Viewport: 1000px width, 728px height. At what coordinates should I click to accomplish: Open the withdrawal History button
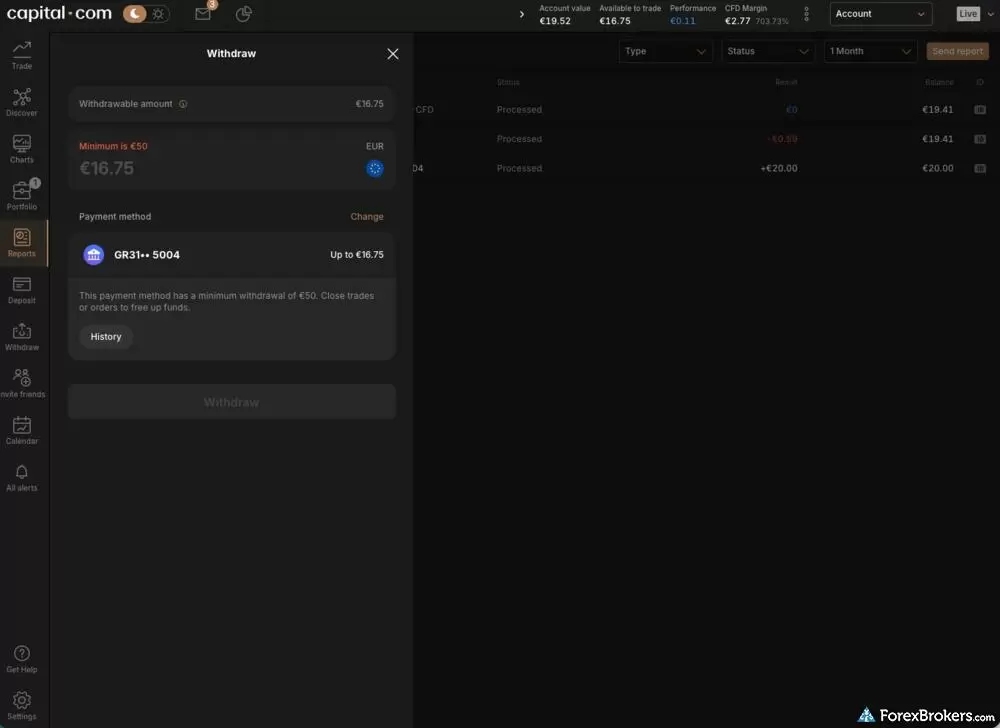[106, 337]
